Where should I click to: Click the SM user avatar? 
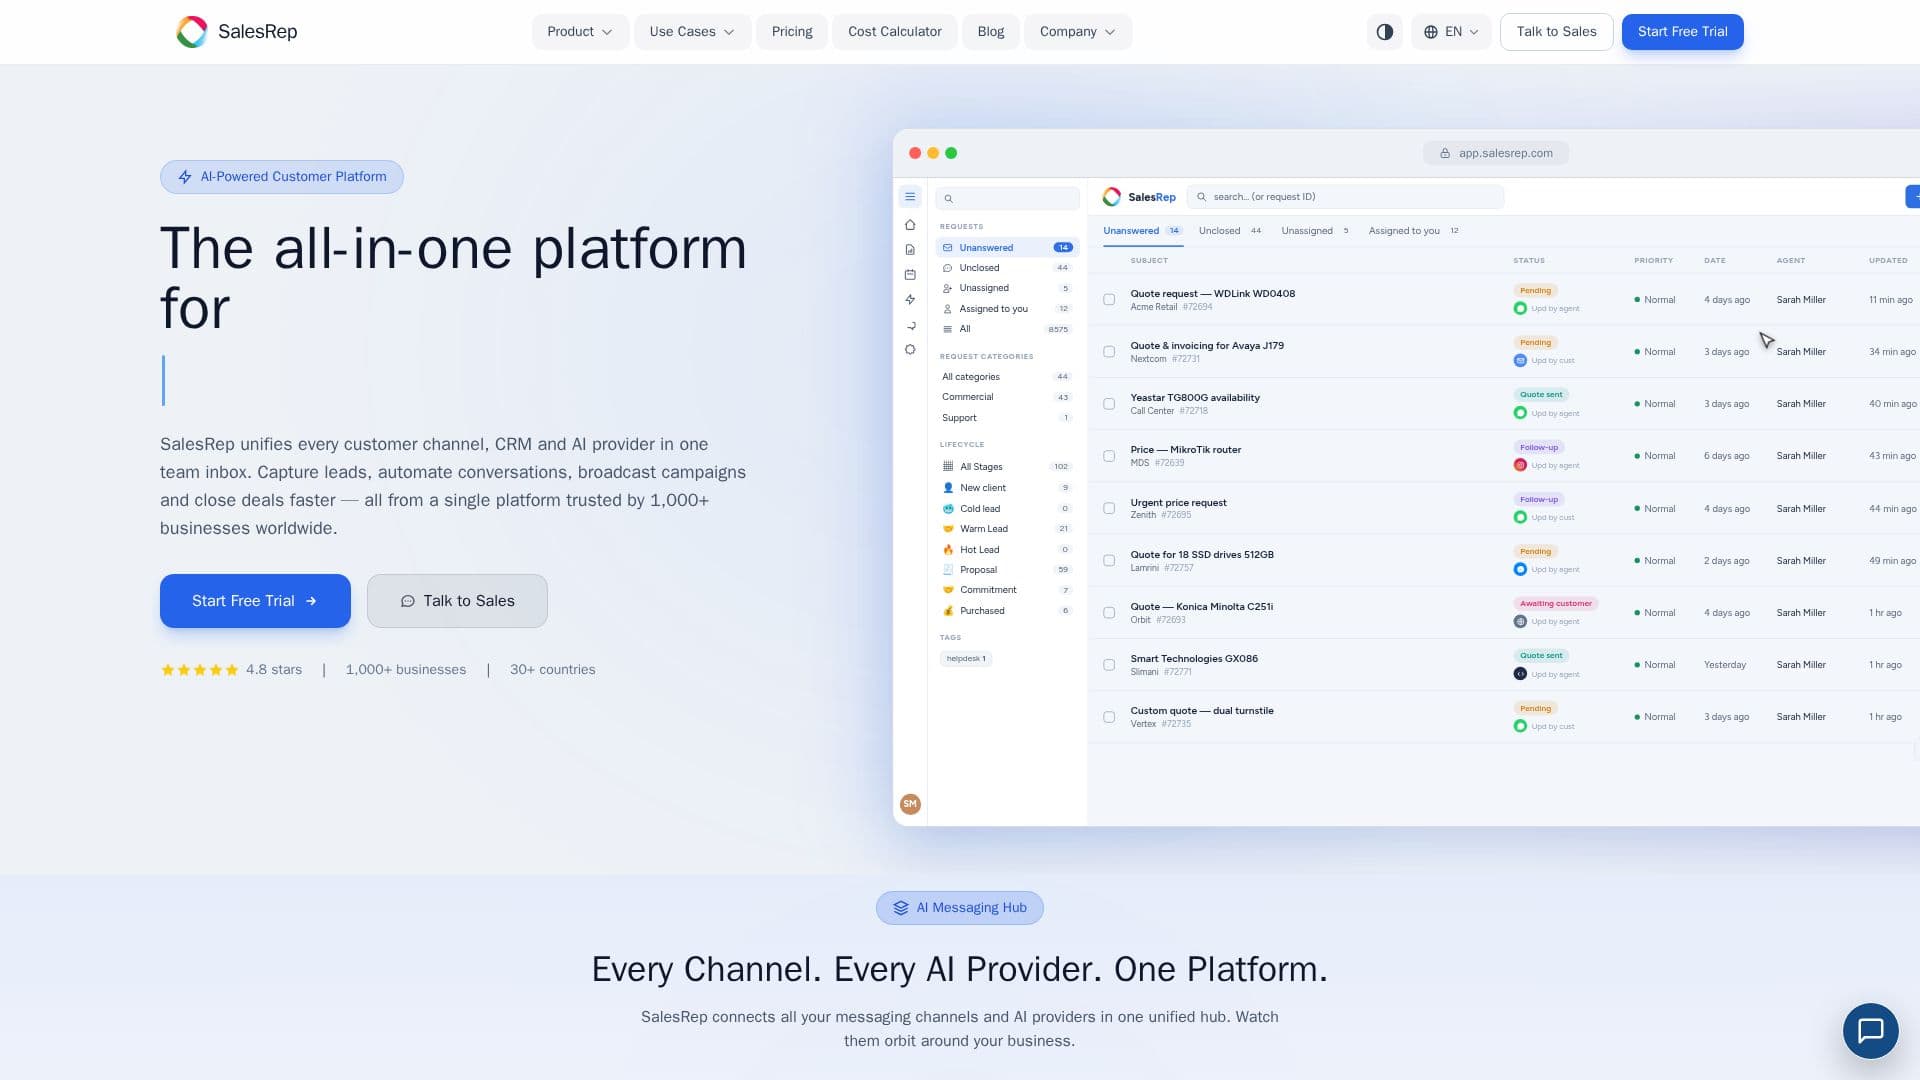click(910, 804)
